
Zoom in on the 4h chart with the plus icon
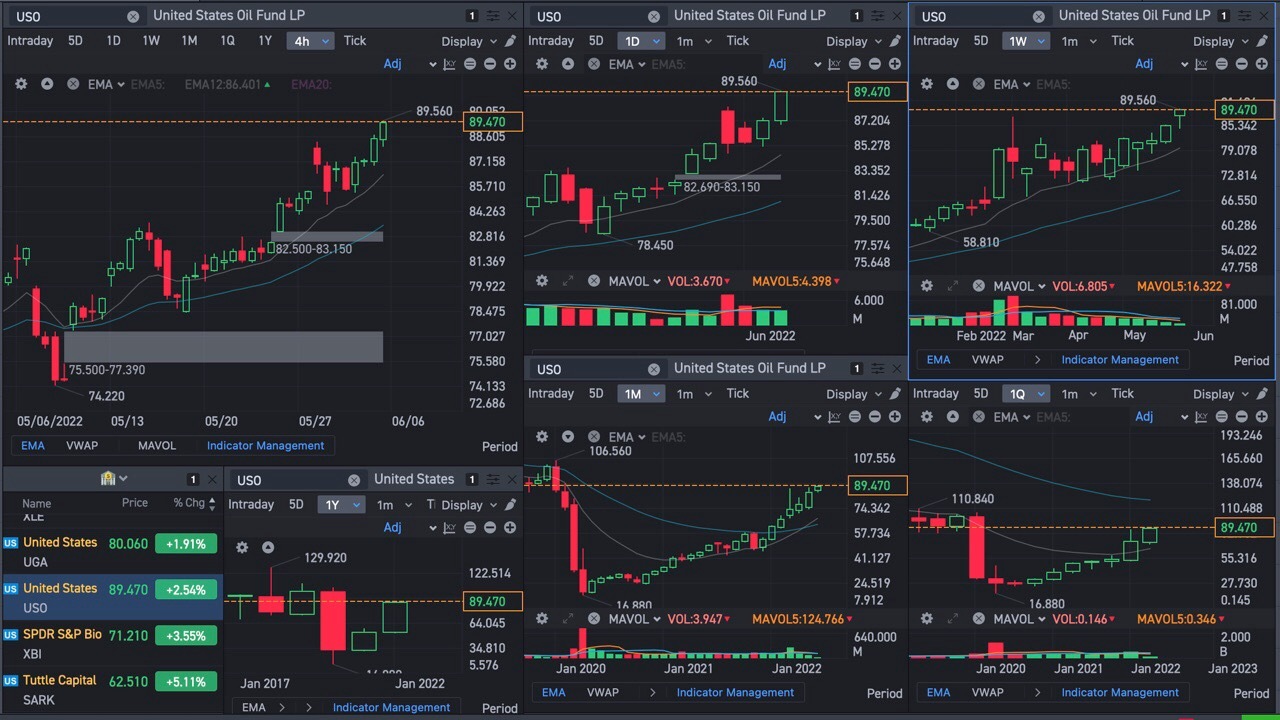(510, 64)
